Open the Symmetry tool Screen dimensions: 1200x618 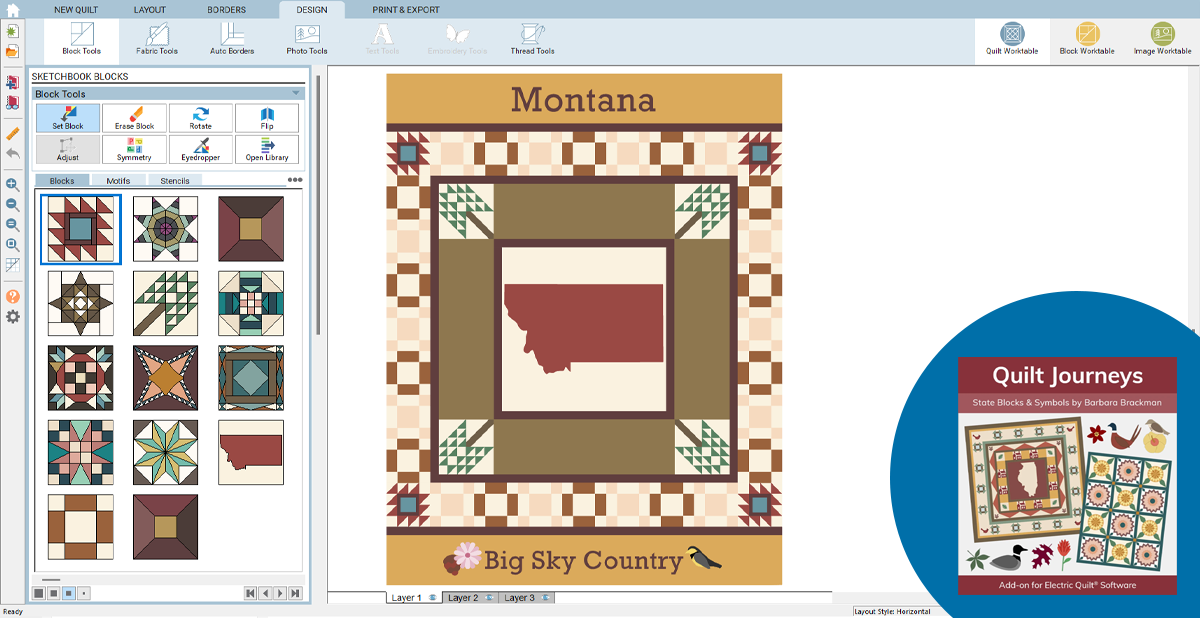(x=134, y=147)
